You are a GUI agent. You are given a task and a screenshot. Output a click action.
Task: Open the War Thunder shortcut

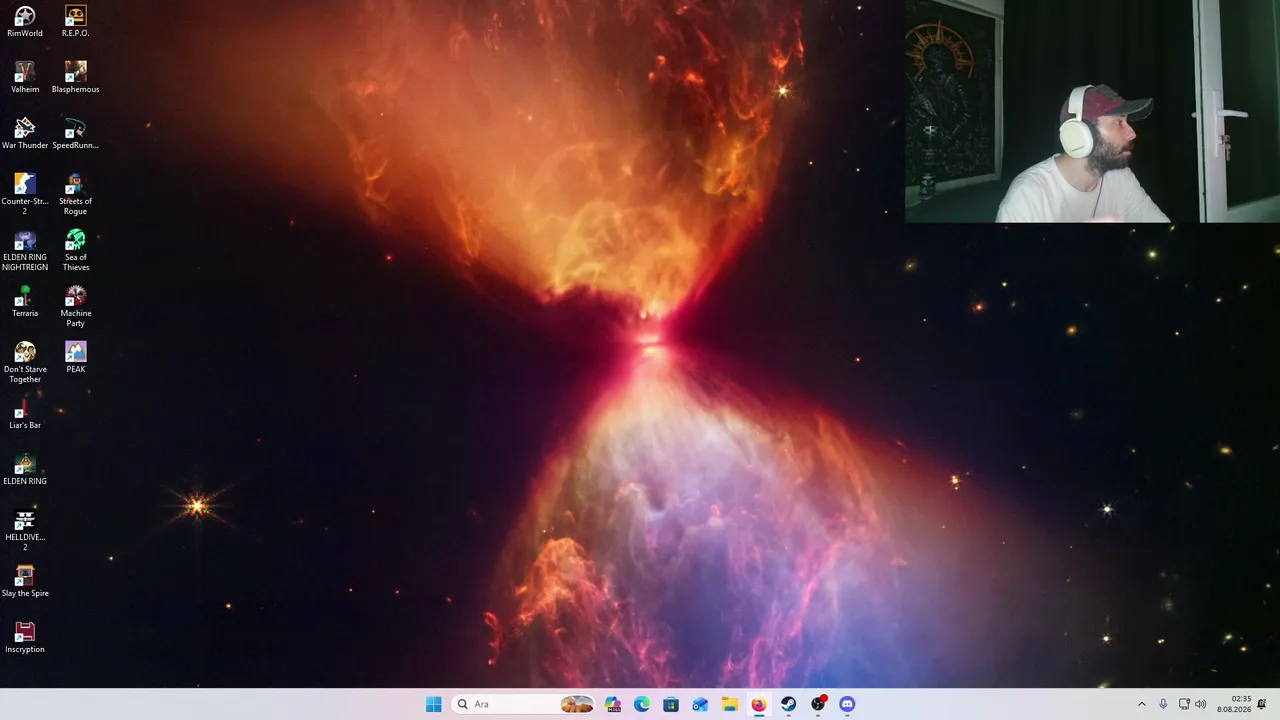tap(25, 133)
